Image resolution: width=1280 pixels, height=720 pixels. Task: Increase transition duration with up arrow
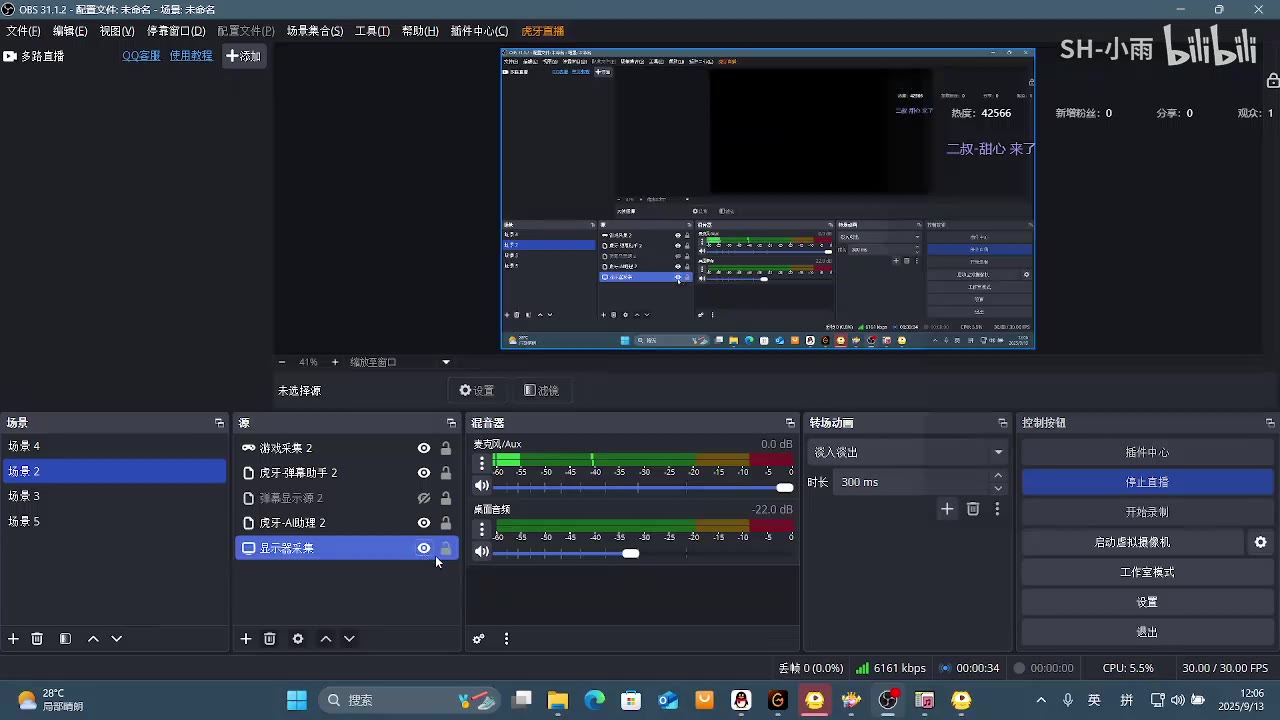pos(998,476)
